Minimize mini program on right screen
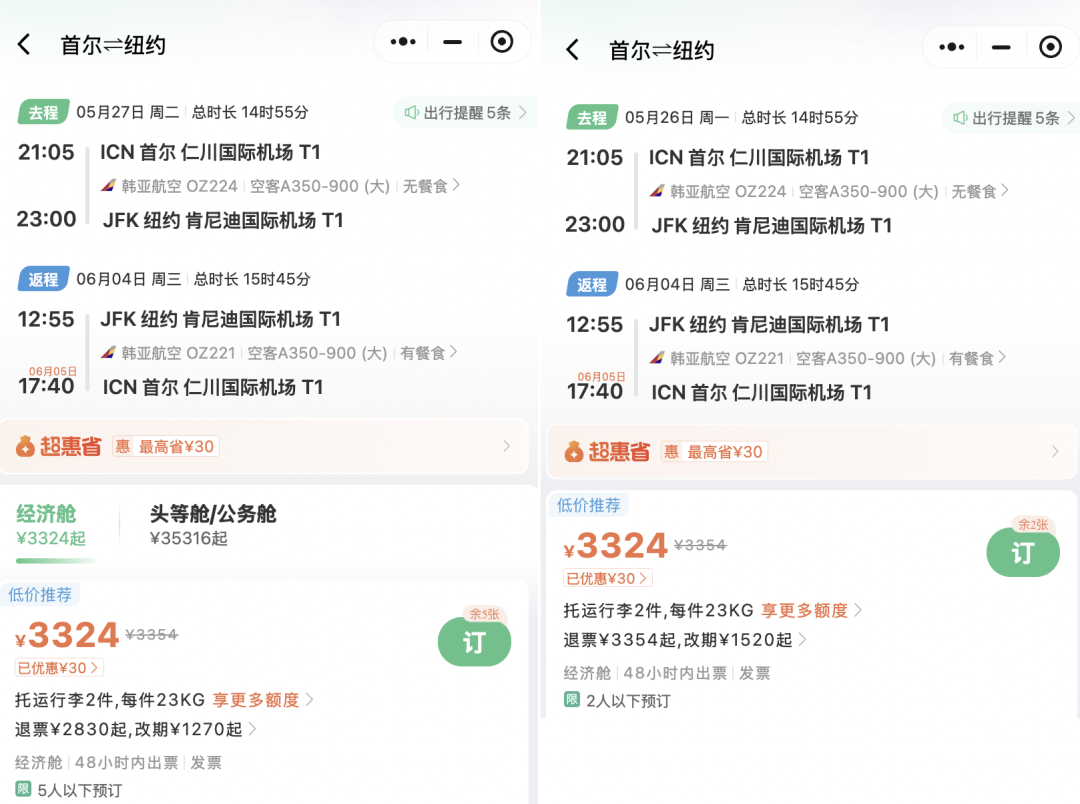 tap(1001, 47)
